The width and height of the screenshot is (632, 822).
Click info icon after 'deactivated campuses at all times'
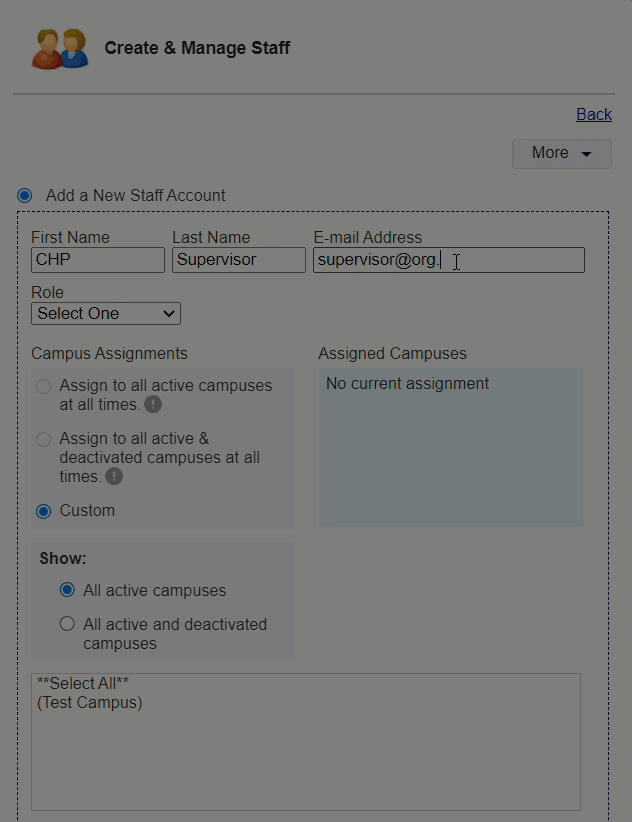pyautogui.click(x=114, y=477)
